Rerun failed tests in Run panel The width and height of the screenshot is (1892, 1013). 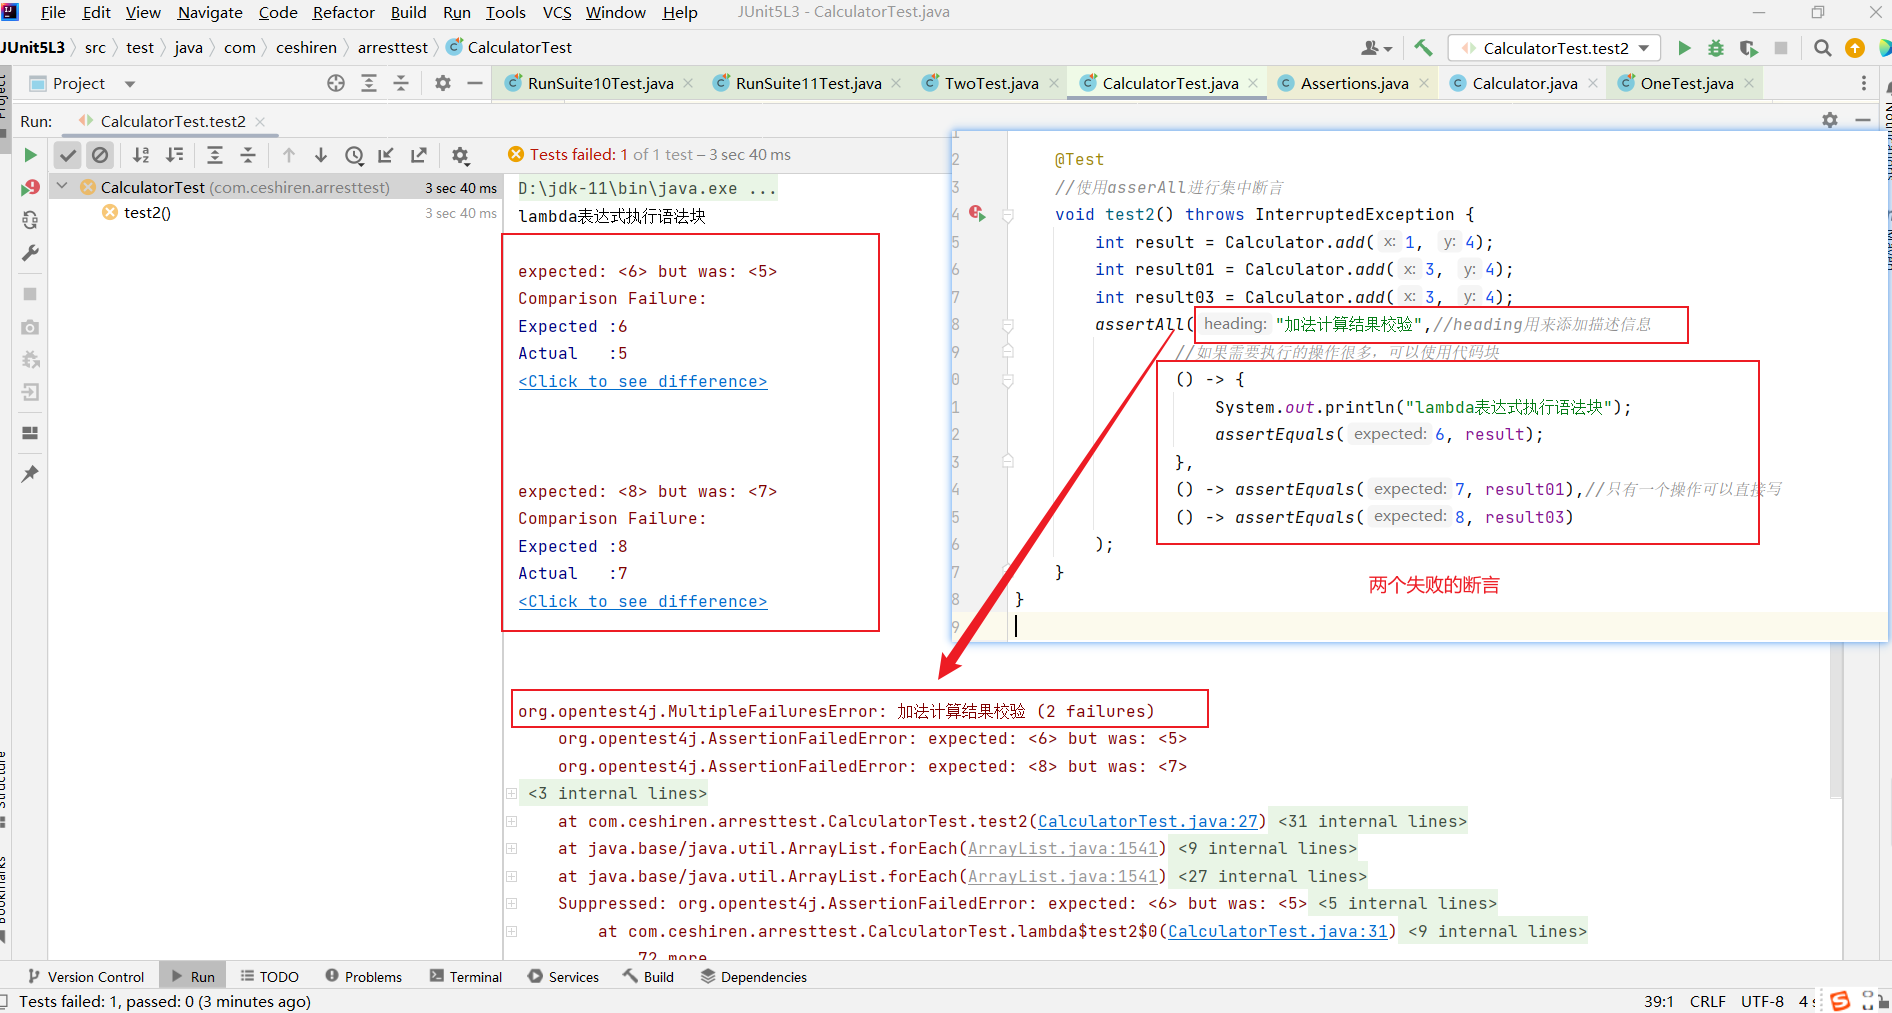(x=30, y=187)
